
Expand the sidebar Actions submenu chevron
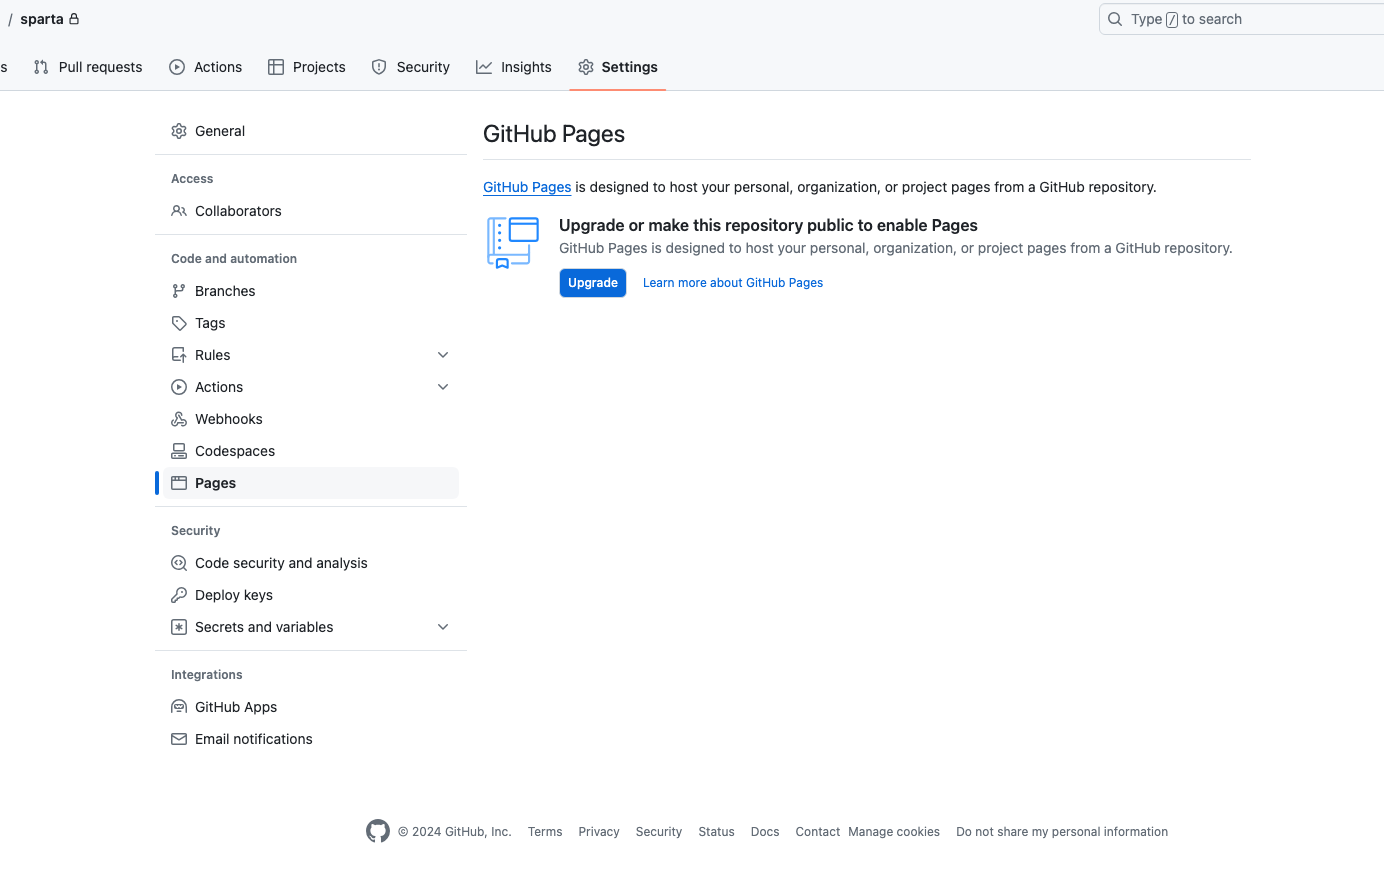443,387
